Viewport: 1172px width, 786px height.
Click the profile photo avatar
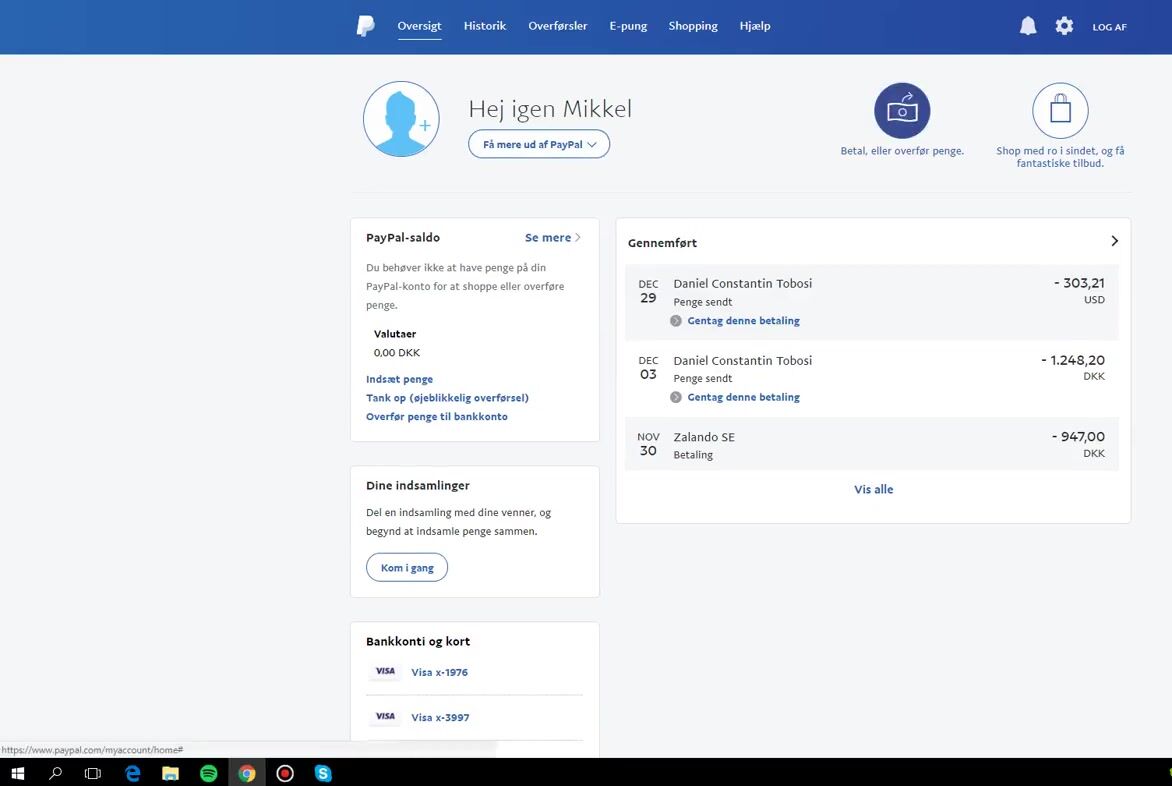tap(401, 119)
